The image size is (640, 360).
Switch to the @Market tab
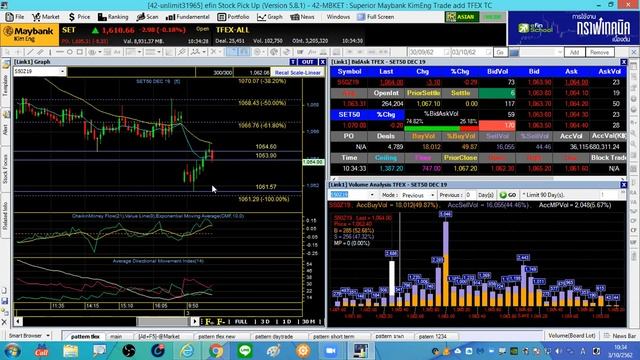click(159, 336)
